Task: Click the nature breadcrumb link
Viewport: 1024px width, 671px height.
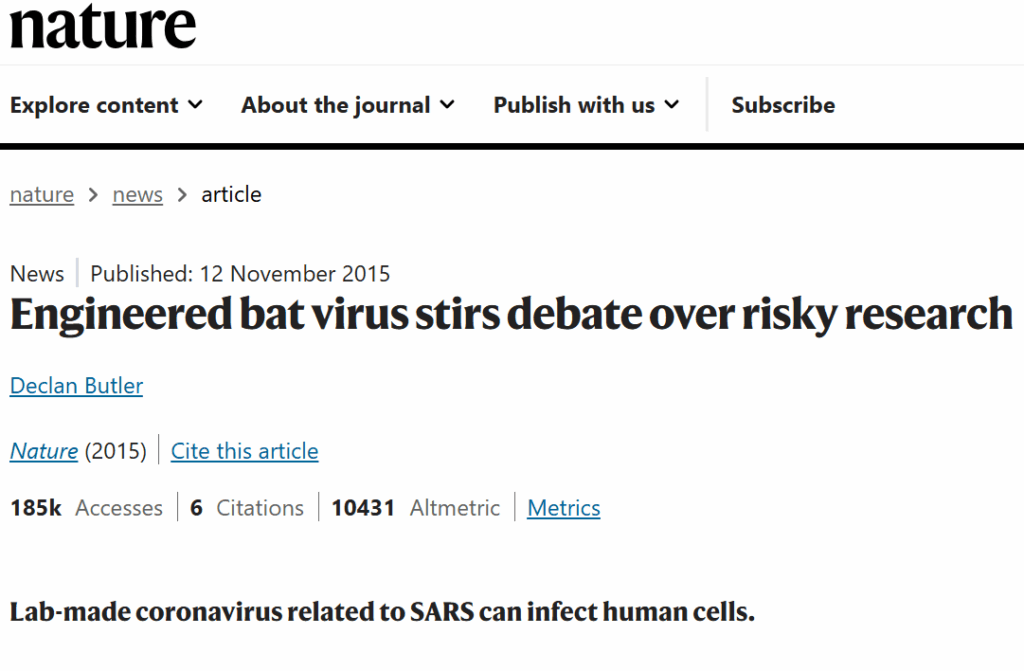Action: 42,195
